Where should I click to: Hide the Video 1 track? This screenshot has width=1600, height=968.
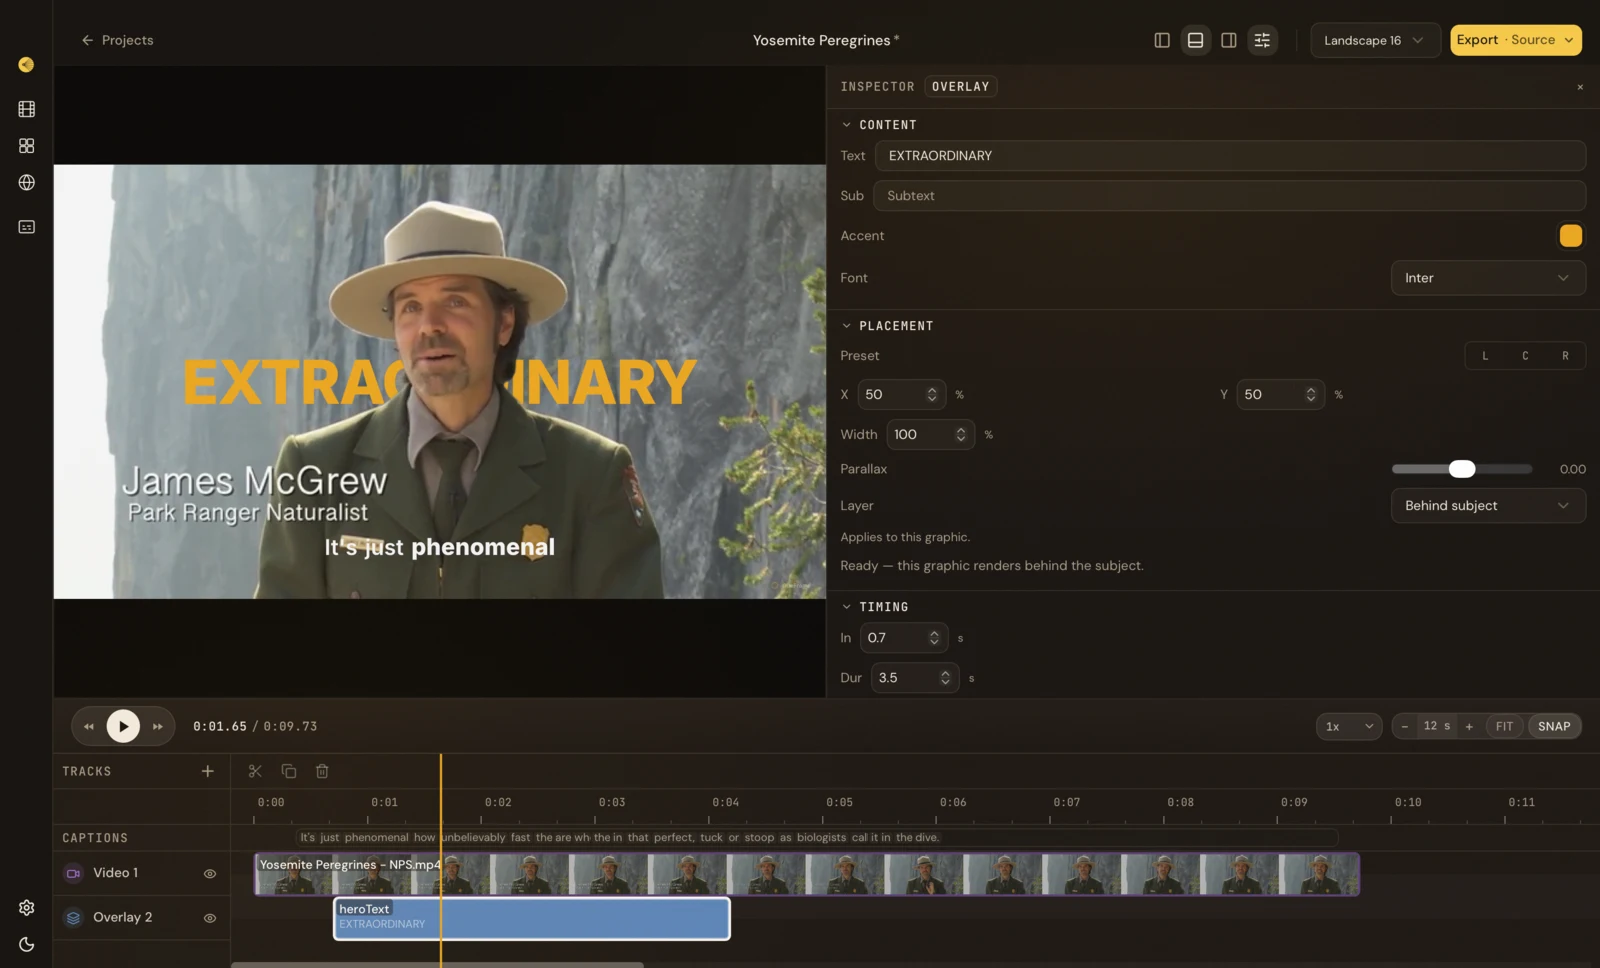pyautogui.click(x=210, y=874)
